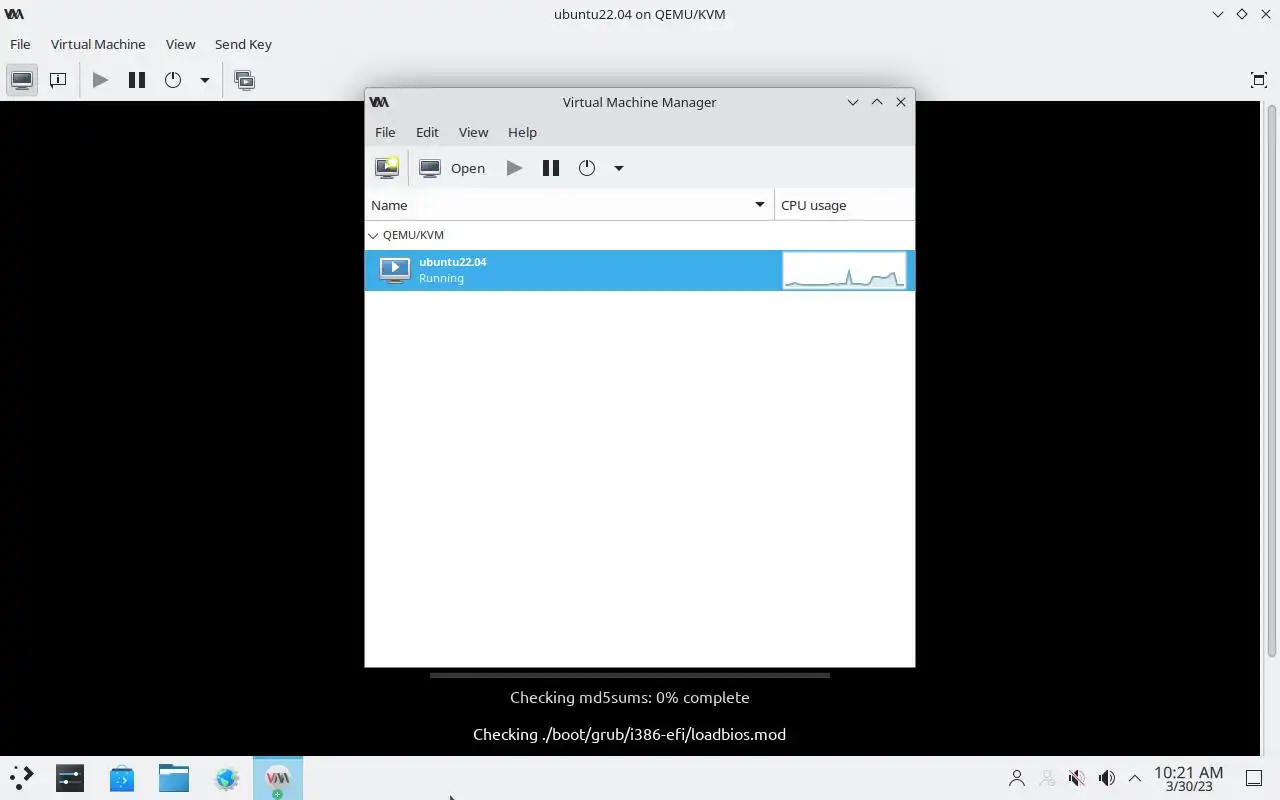1280x800 pixels.
Task: Open the Virtual Machine menu
Action: [x=98, y=44]
